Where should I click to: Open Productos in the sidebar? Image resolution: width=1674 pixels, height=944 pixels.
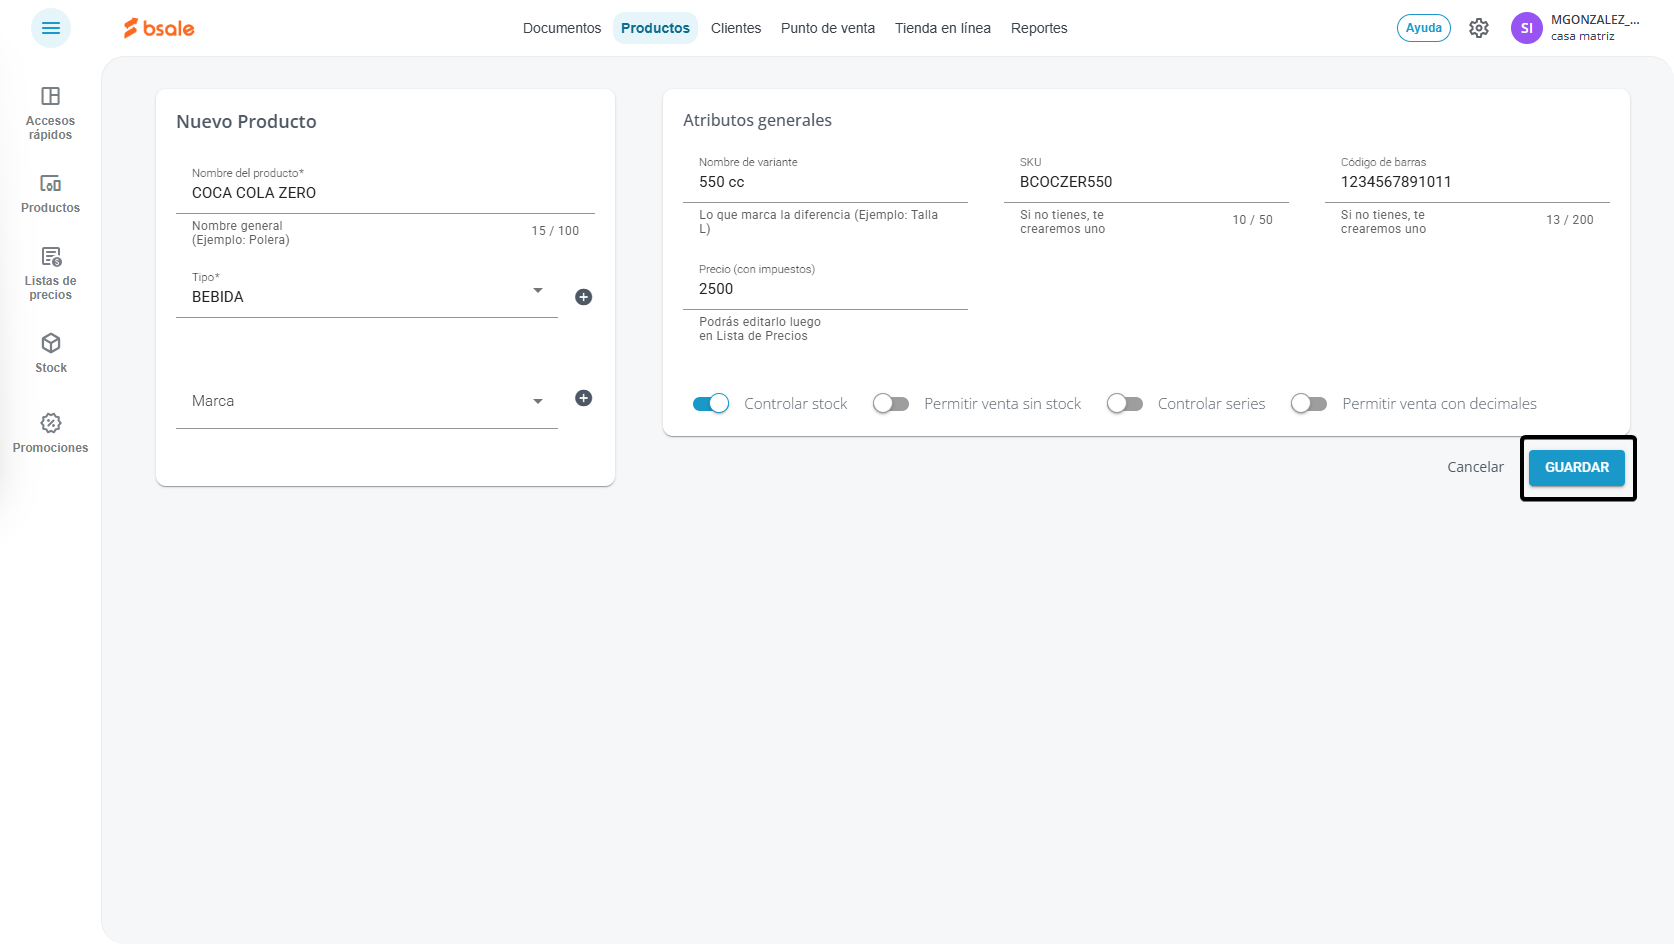[50, 194]
